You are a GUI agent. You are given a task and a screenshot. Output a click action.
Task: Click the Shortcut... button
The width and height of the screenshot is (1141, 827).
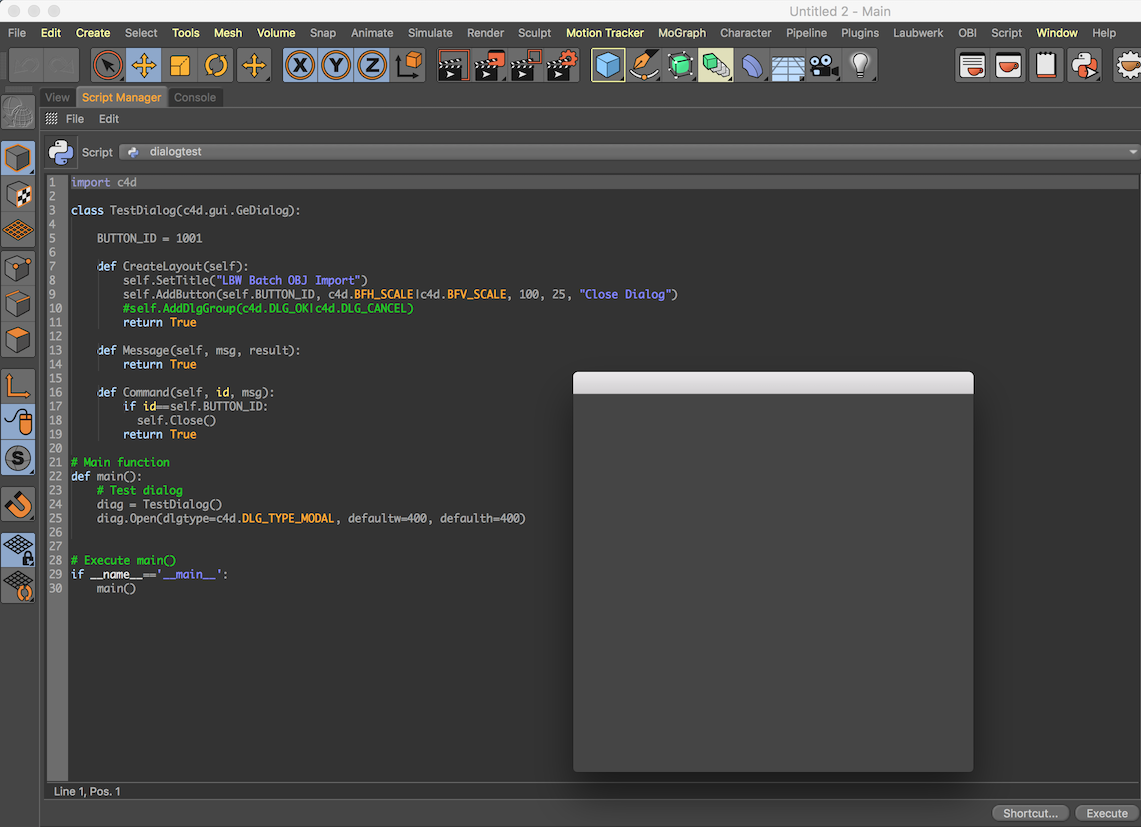tap(1030, 813)
